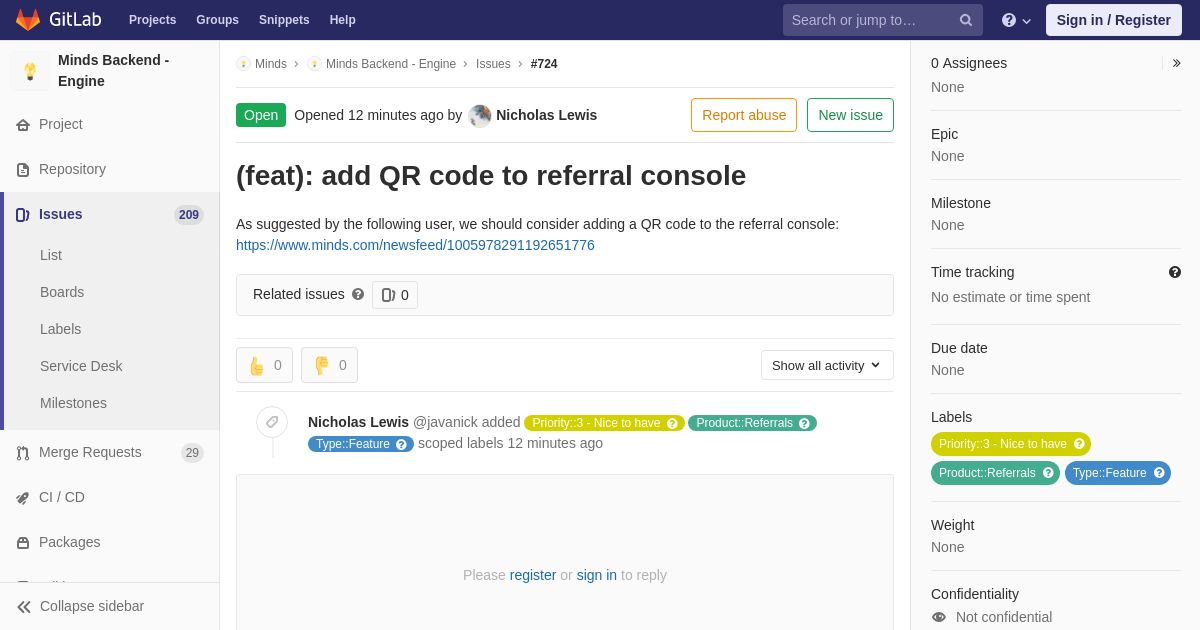The width and height of the screenshot is (1200, 630).
Task: Click the sign in link in reply box
Action: (x=596, y=575)
